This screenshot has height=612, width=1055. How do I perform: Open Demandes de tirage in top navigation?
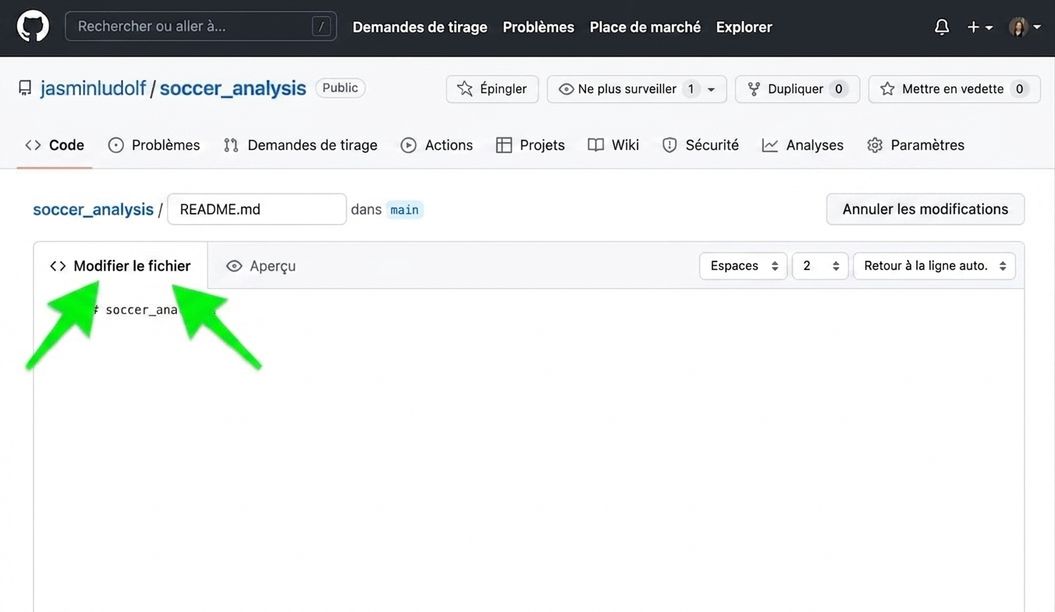click(x=420, y=27)
